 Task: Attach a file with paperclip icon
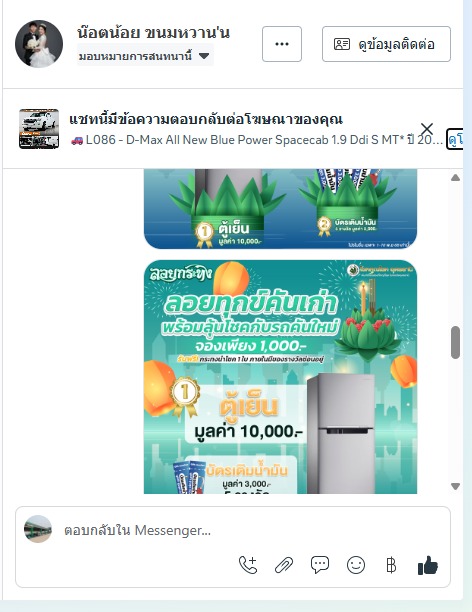284,565
